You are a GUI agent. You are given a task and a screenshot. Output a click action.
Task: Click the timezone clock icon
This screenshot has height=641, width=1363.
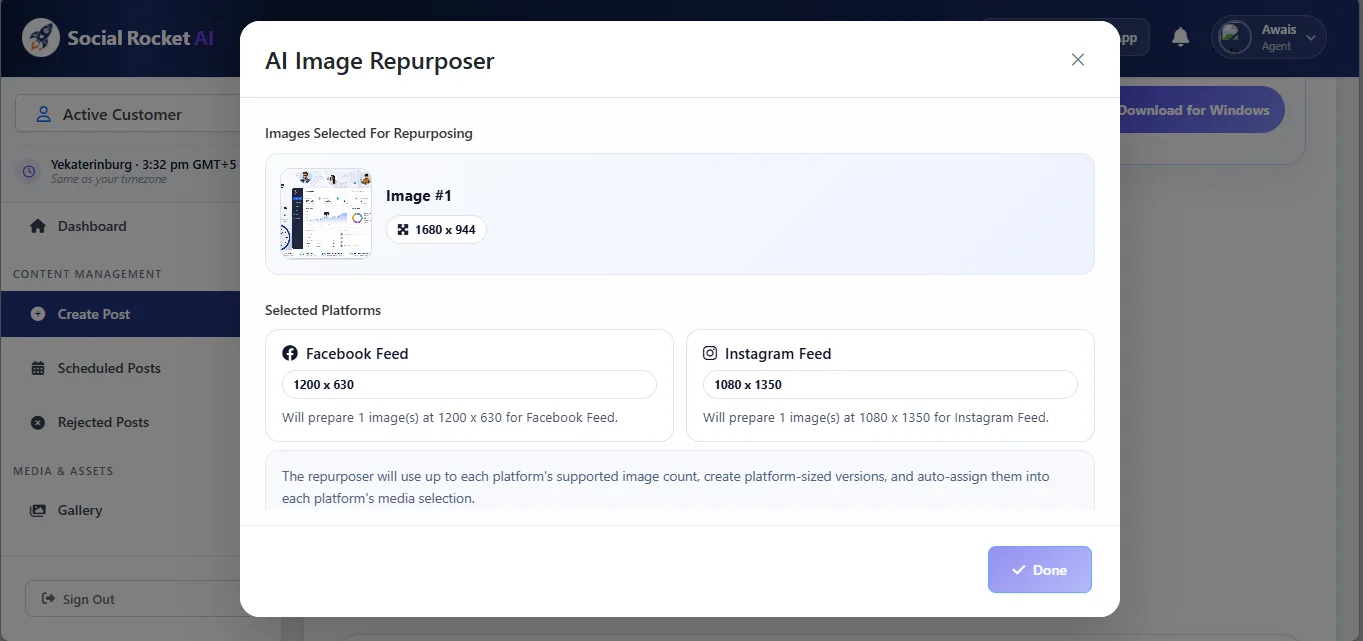tap(29, 171)
